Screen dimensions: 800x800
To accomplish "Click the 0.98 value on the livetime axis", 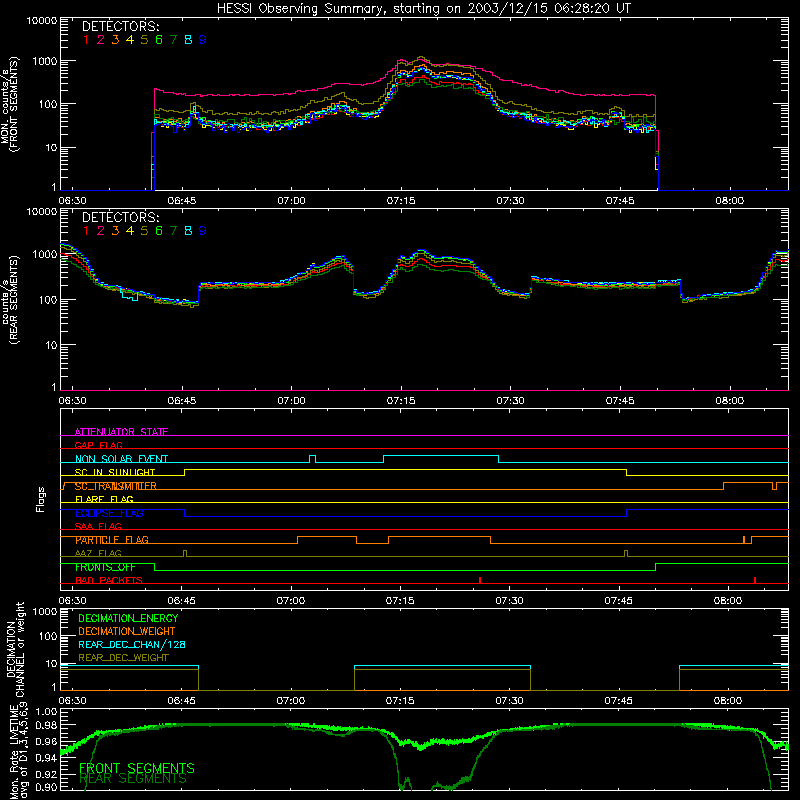I will [x=47, y=725].
